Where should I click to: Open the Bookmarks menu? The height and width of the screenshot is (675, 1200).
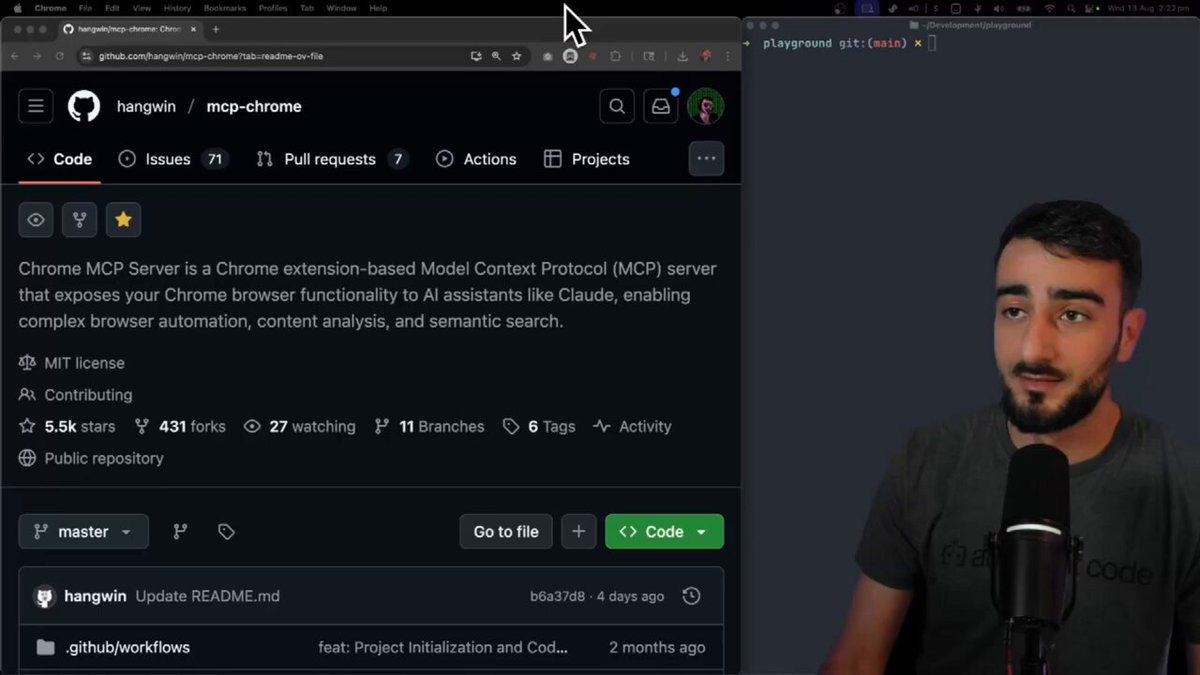[224, 8]
